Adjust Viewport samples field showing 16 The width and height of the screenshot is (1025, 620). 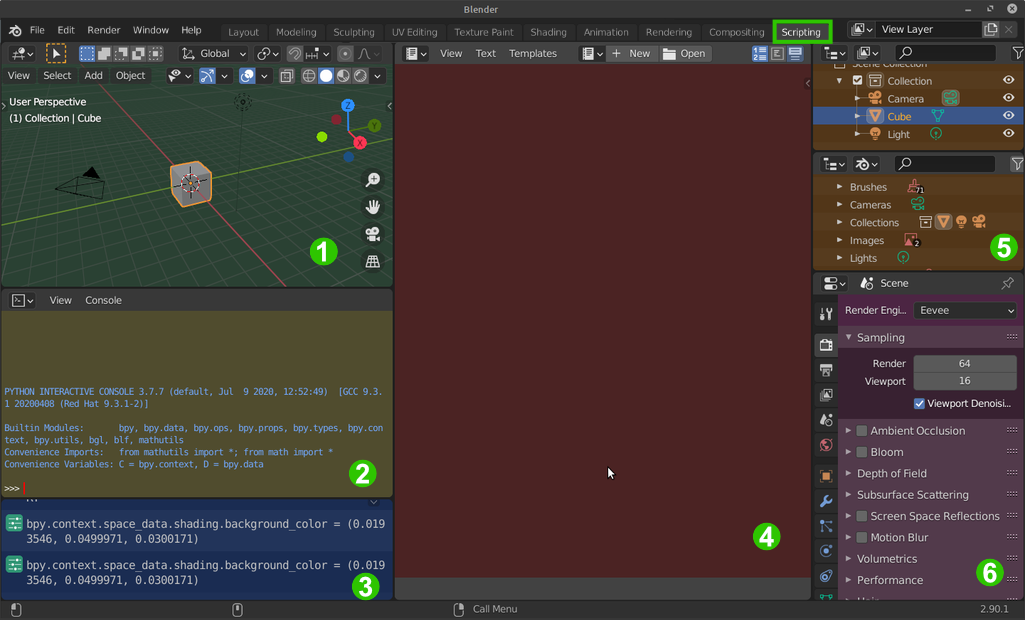pyautogui.click(x=965, y=381)
